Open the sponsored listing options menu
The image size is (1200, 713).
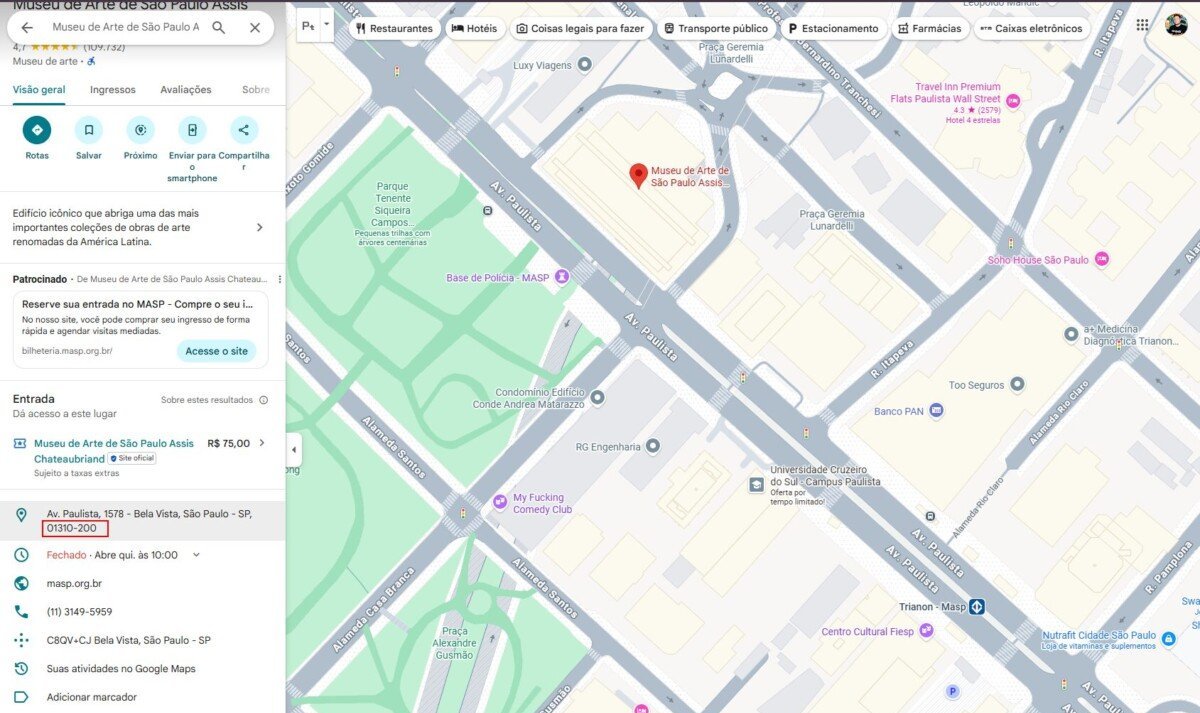click(280, 279)
